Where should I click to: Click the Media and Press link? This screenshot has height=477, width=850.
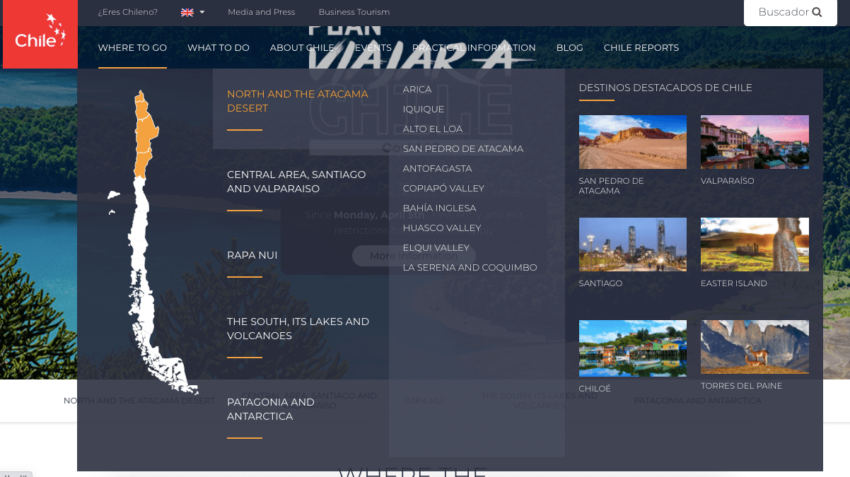[261, 12]
